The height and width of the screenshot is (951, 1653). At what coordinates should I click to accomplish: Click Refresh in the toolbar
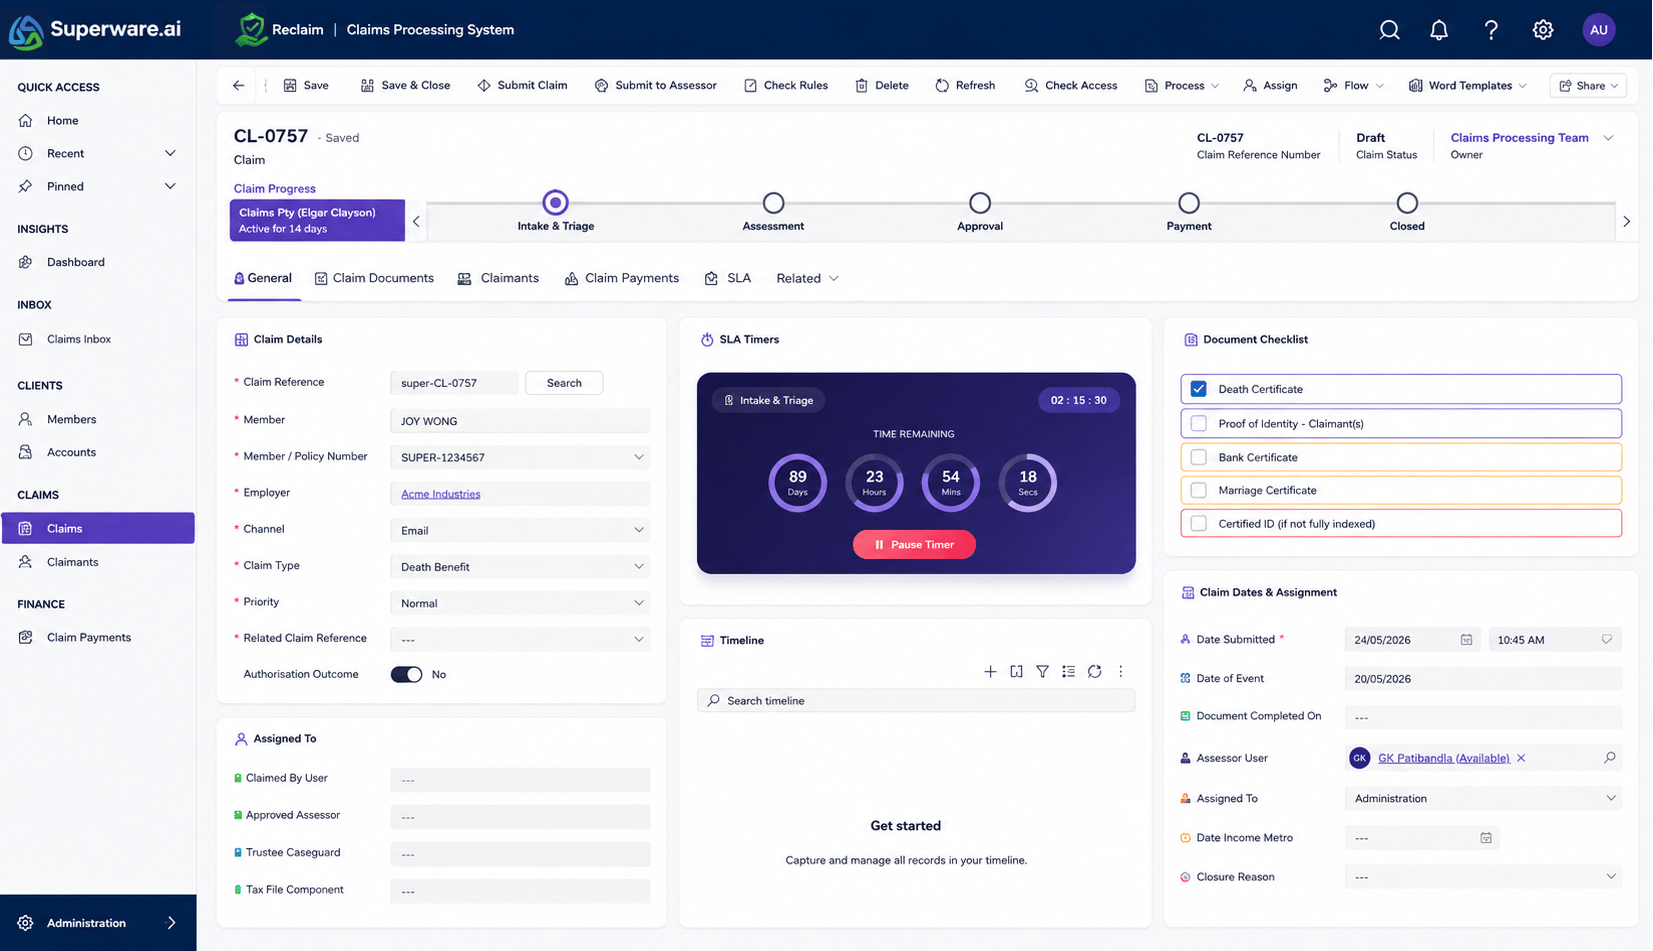965,86
